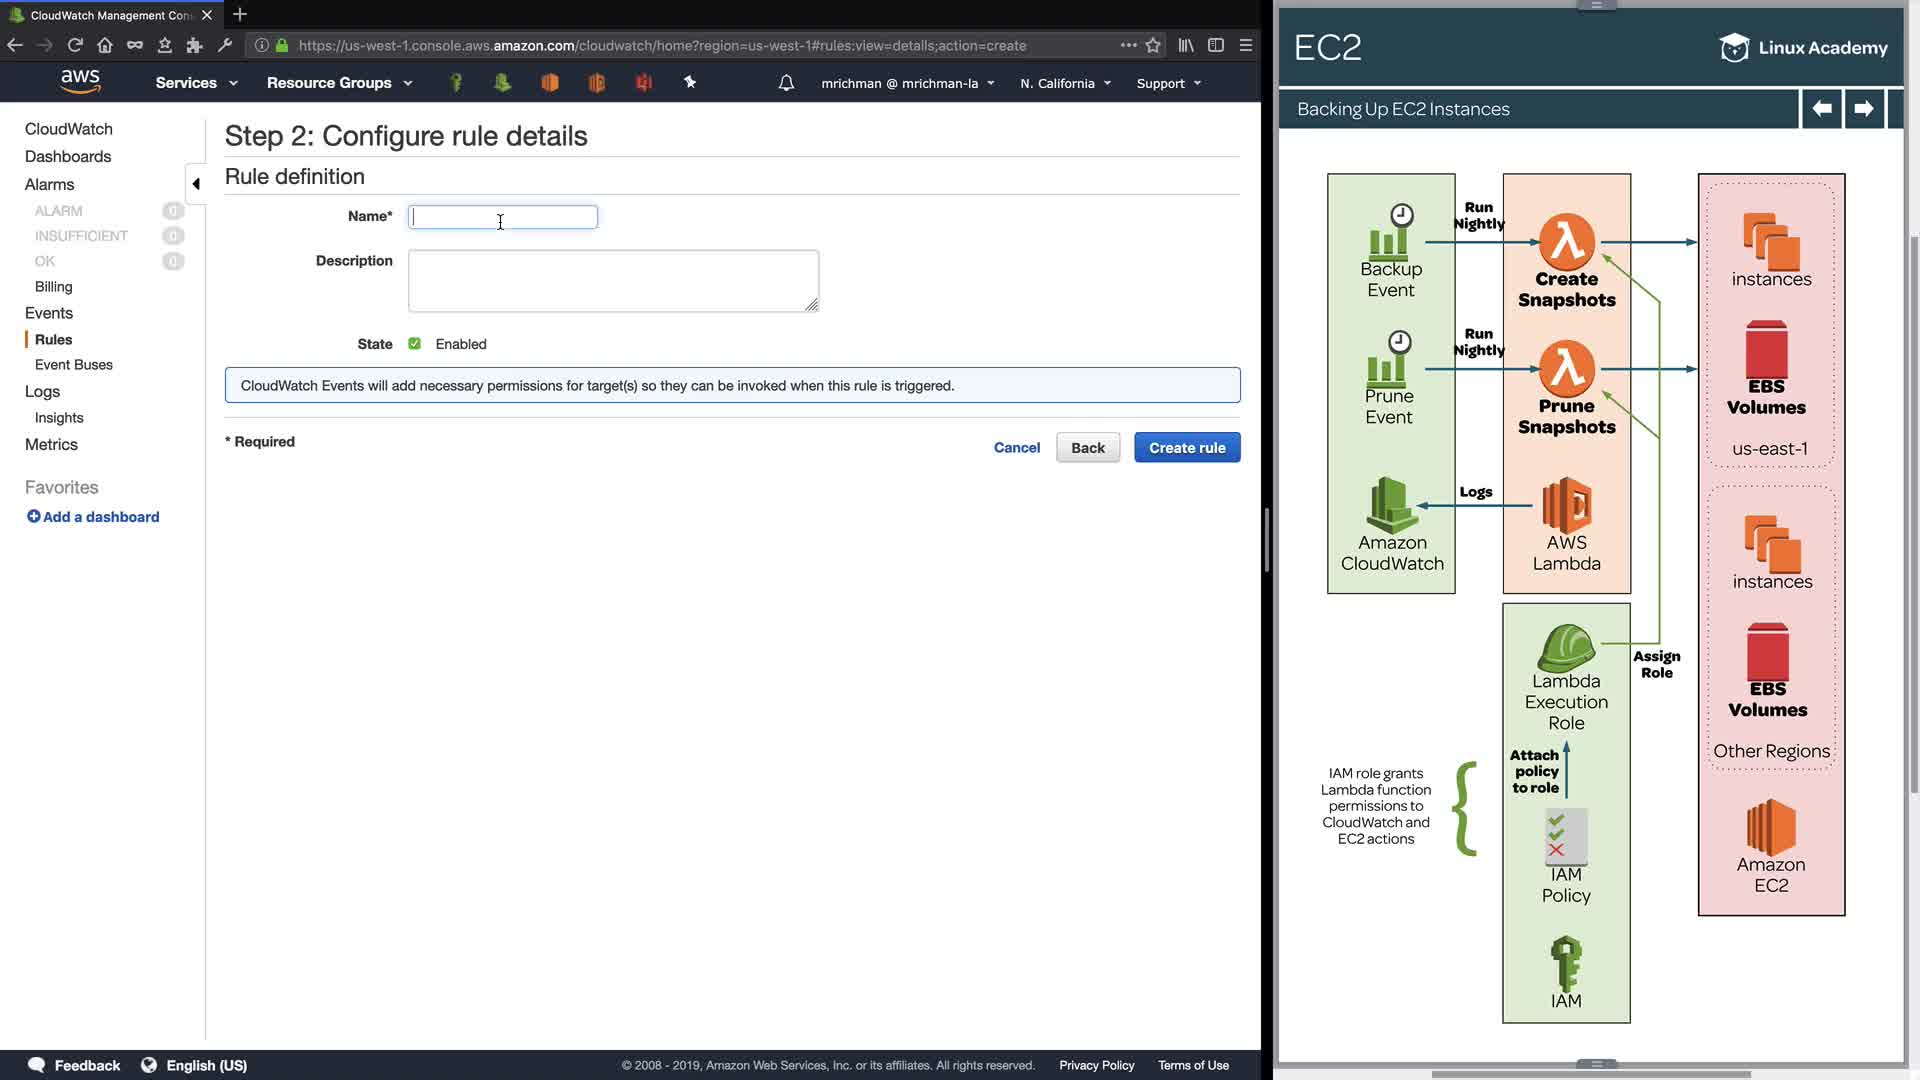Collapse the CloudWatch sidebar with arrow
Viewport: 1920px width, 1080px height.
pos(196,184)
